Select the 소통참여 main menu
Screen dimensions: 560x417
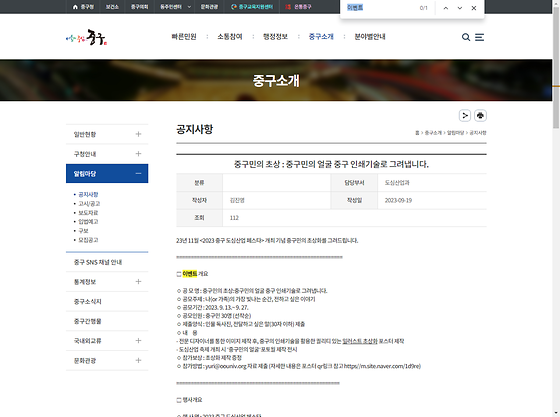tap(230, 36)
